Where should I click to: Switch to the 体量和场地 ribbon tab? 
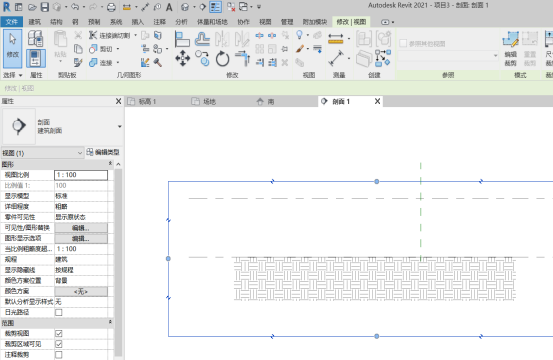212,22
